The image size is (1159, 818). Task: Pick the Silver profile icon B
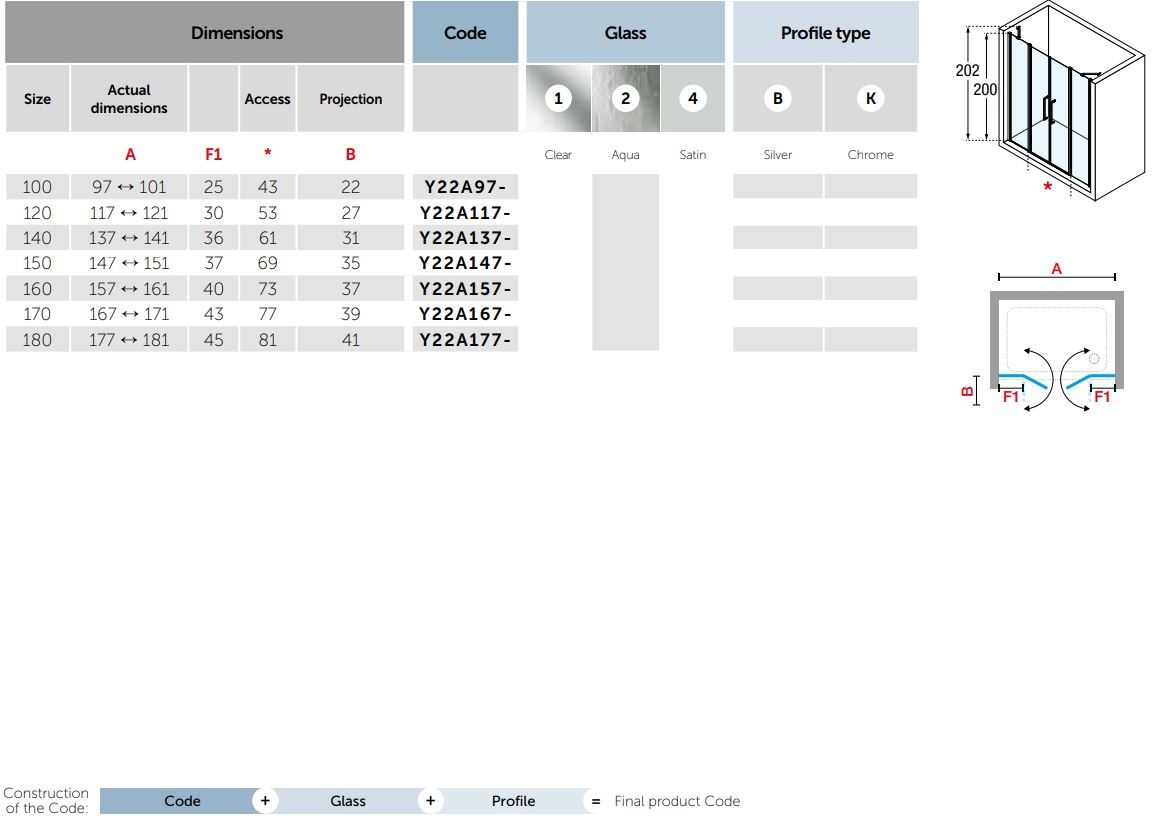click(777, 98)
